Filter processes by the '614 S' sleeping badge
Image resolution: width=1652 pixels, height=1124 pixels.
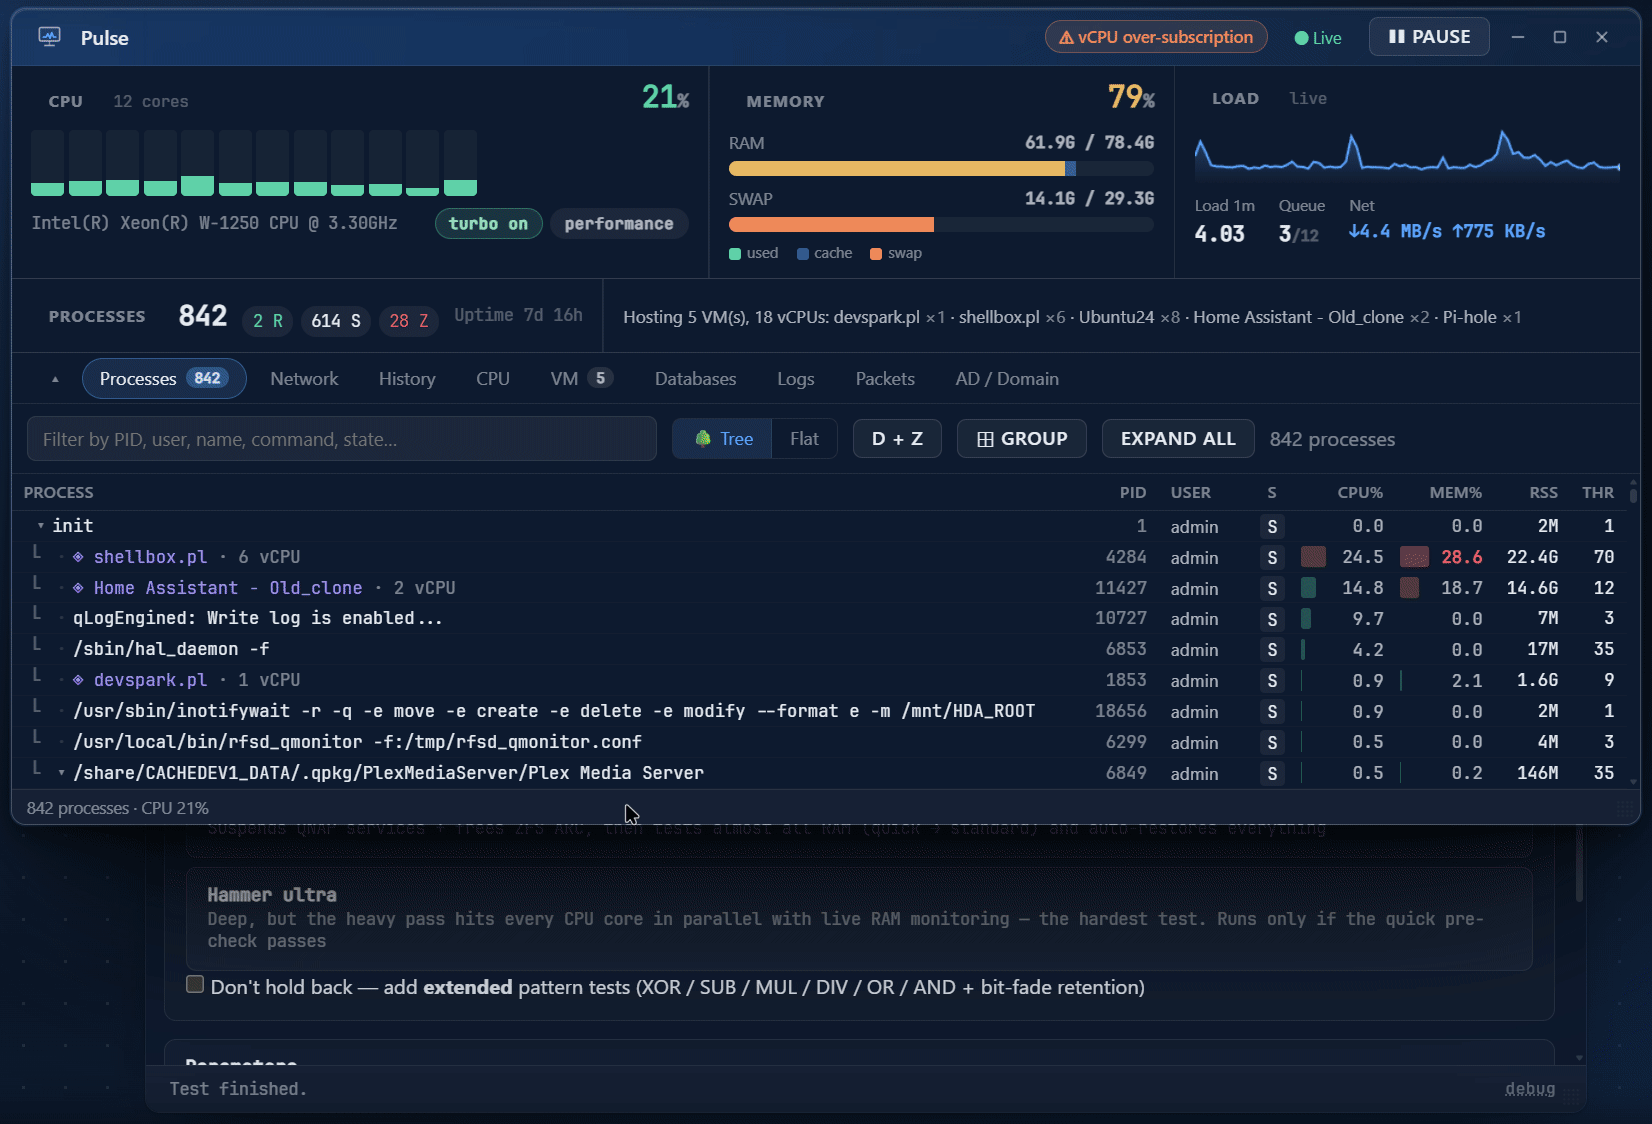point(336,321)
